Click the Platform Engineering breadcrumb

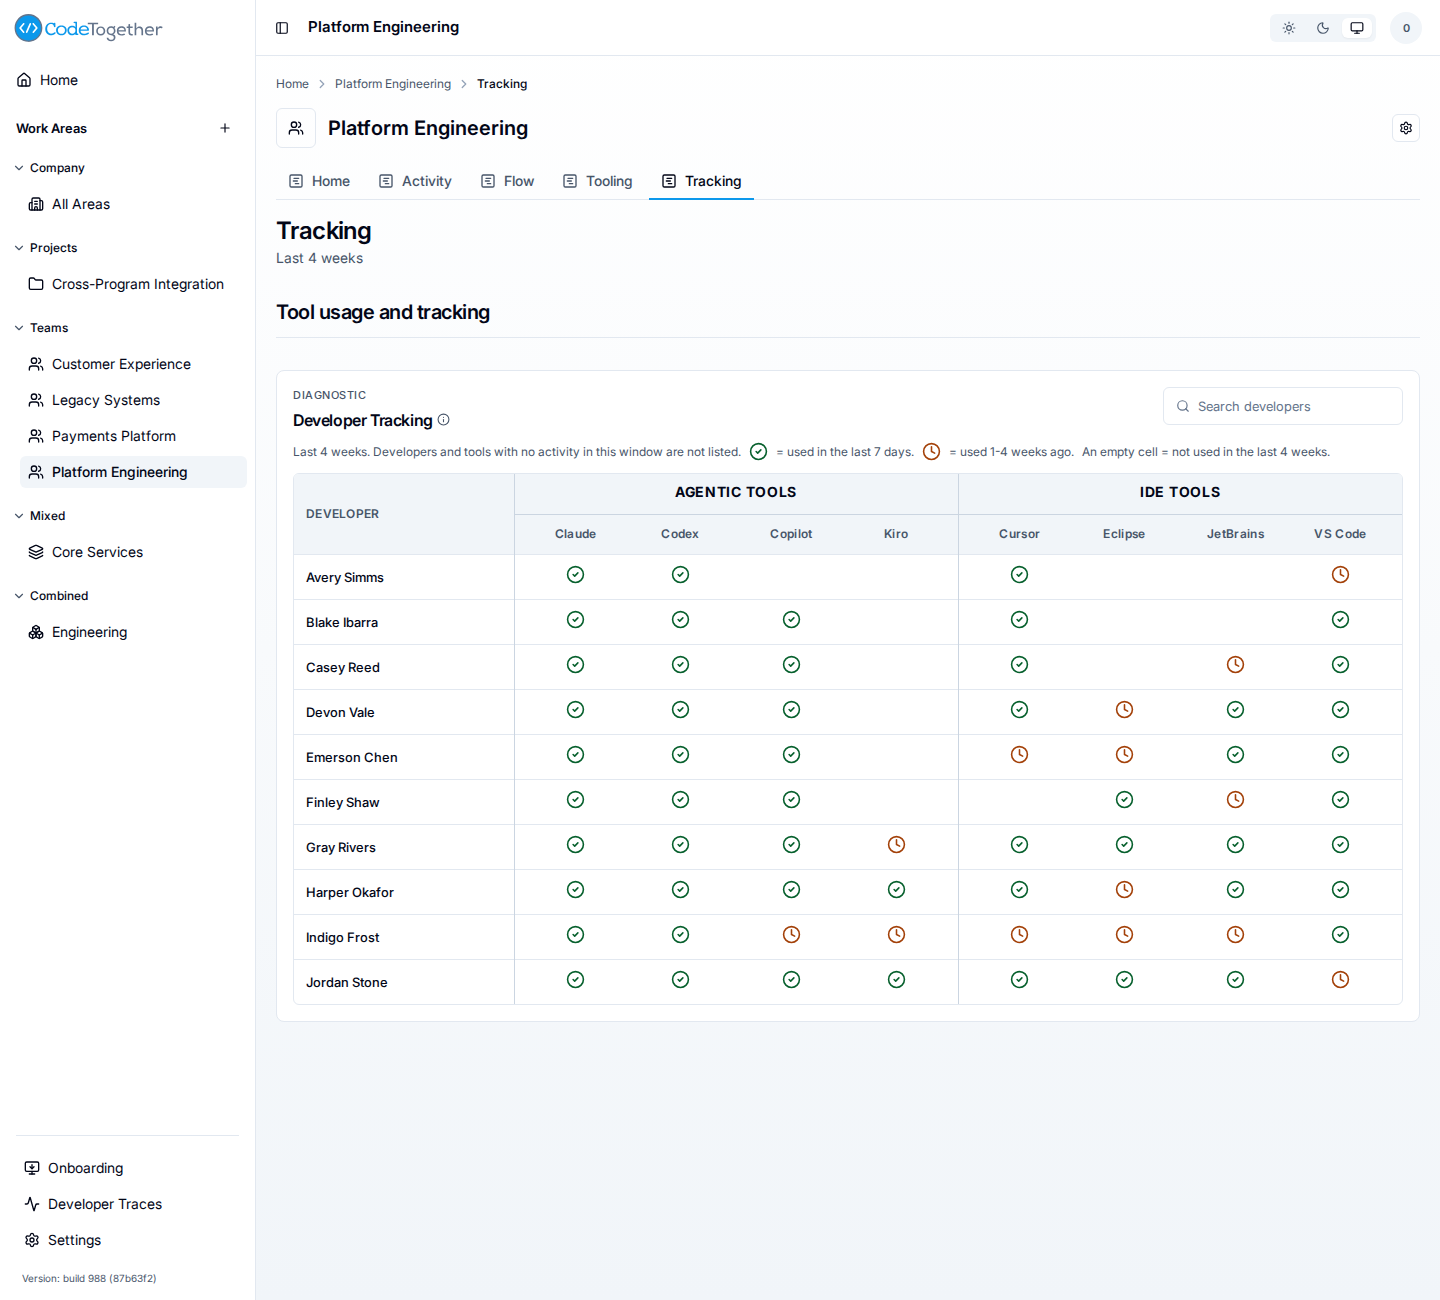[x=393, y=84]
